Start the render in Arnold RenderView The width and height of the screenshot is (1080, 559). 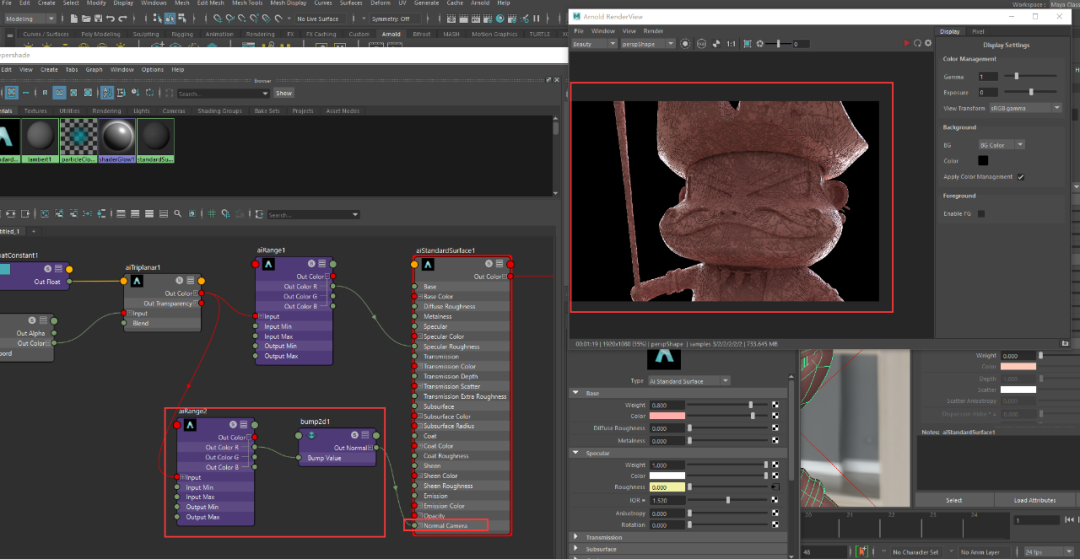point(907,43)
